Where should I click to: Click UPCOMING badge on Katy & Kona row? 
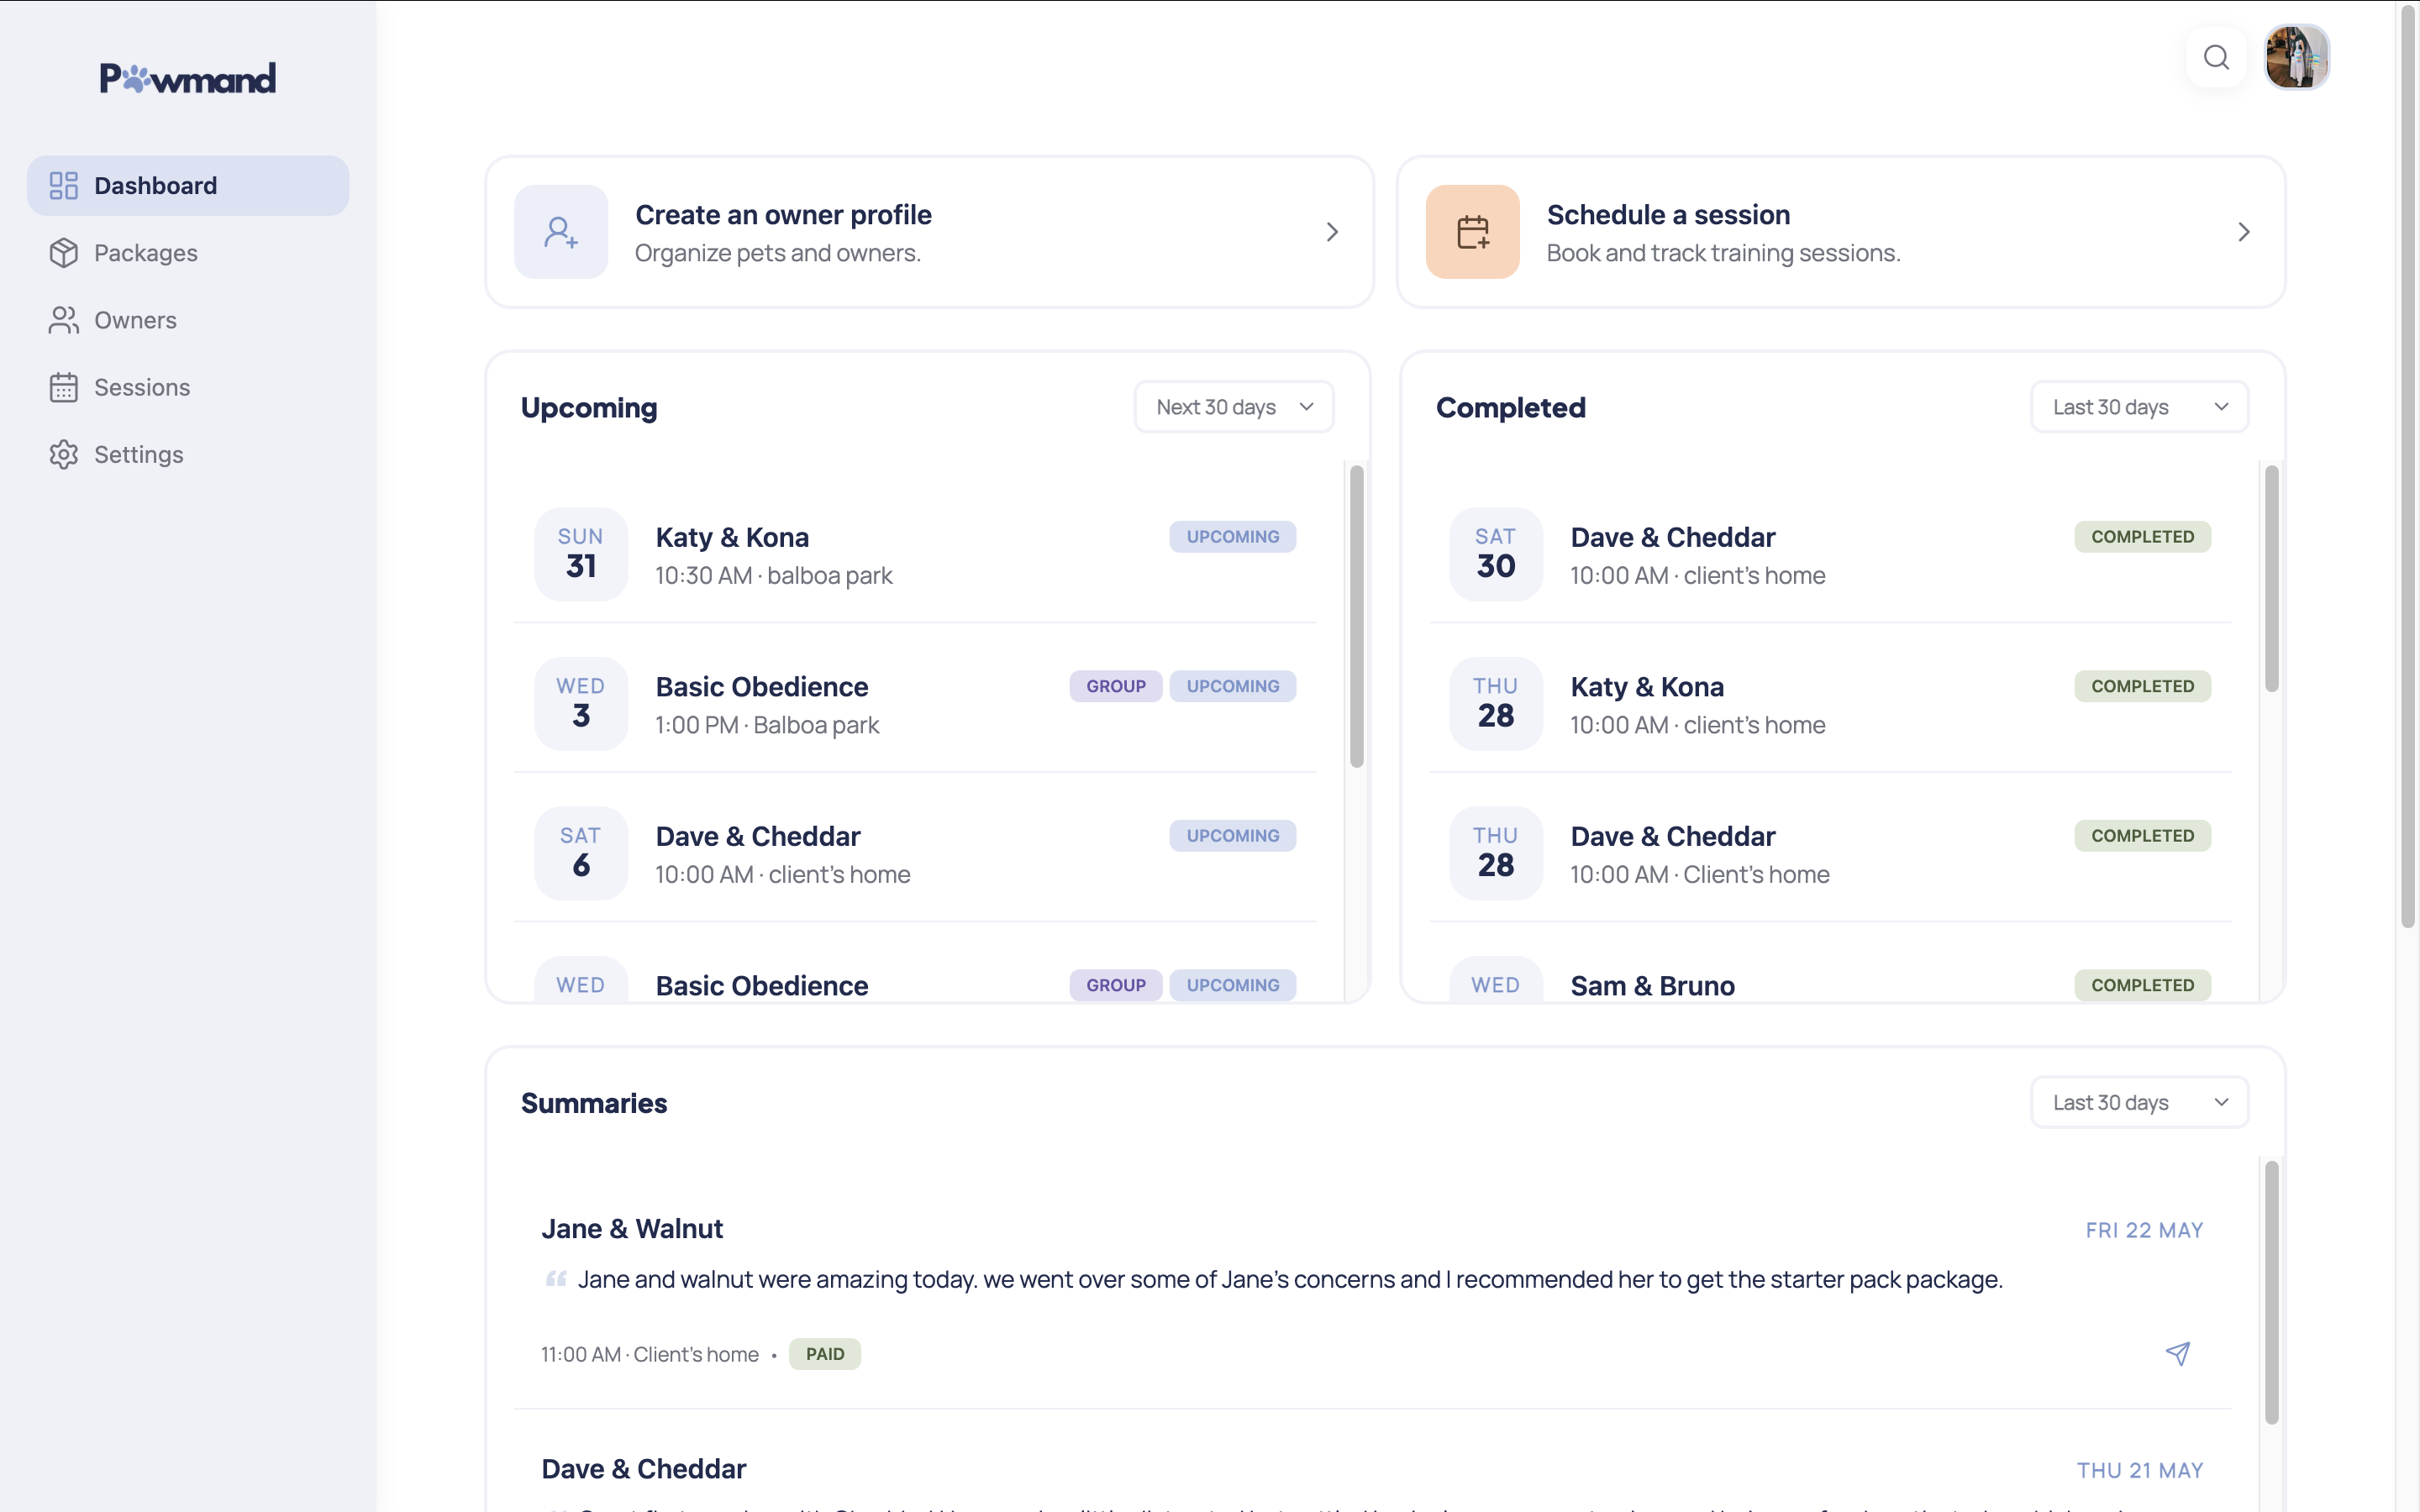[x=1232, y=537]
